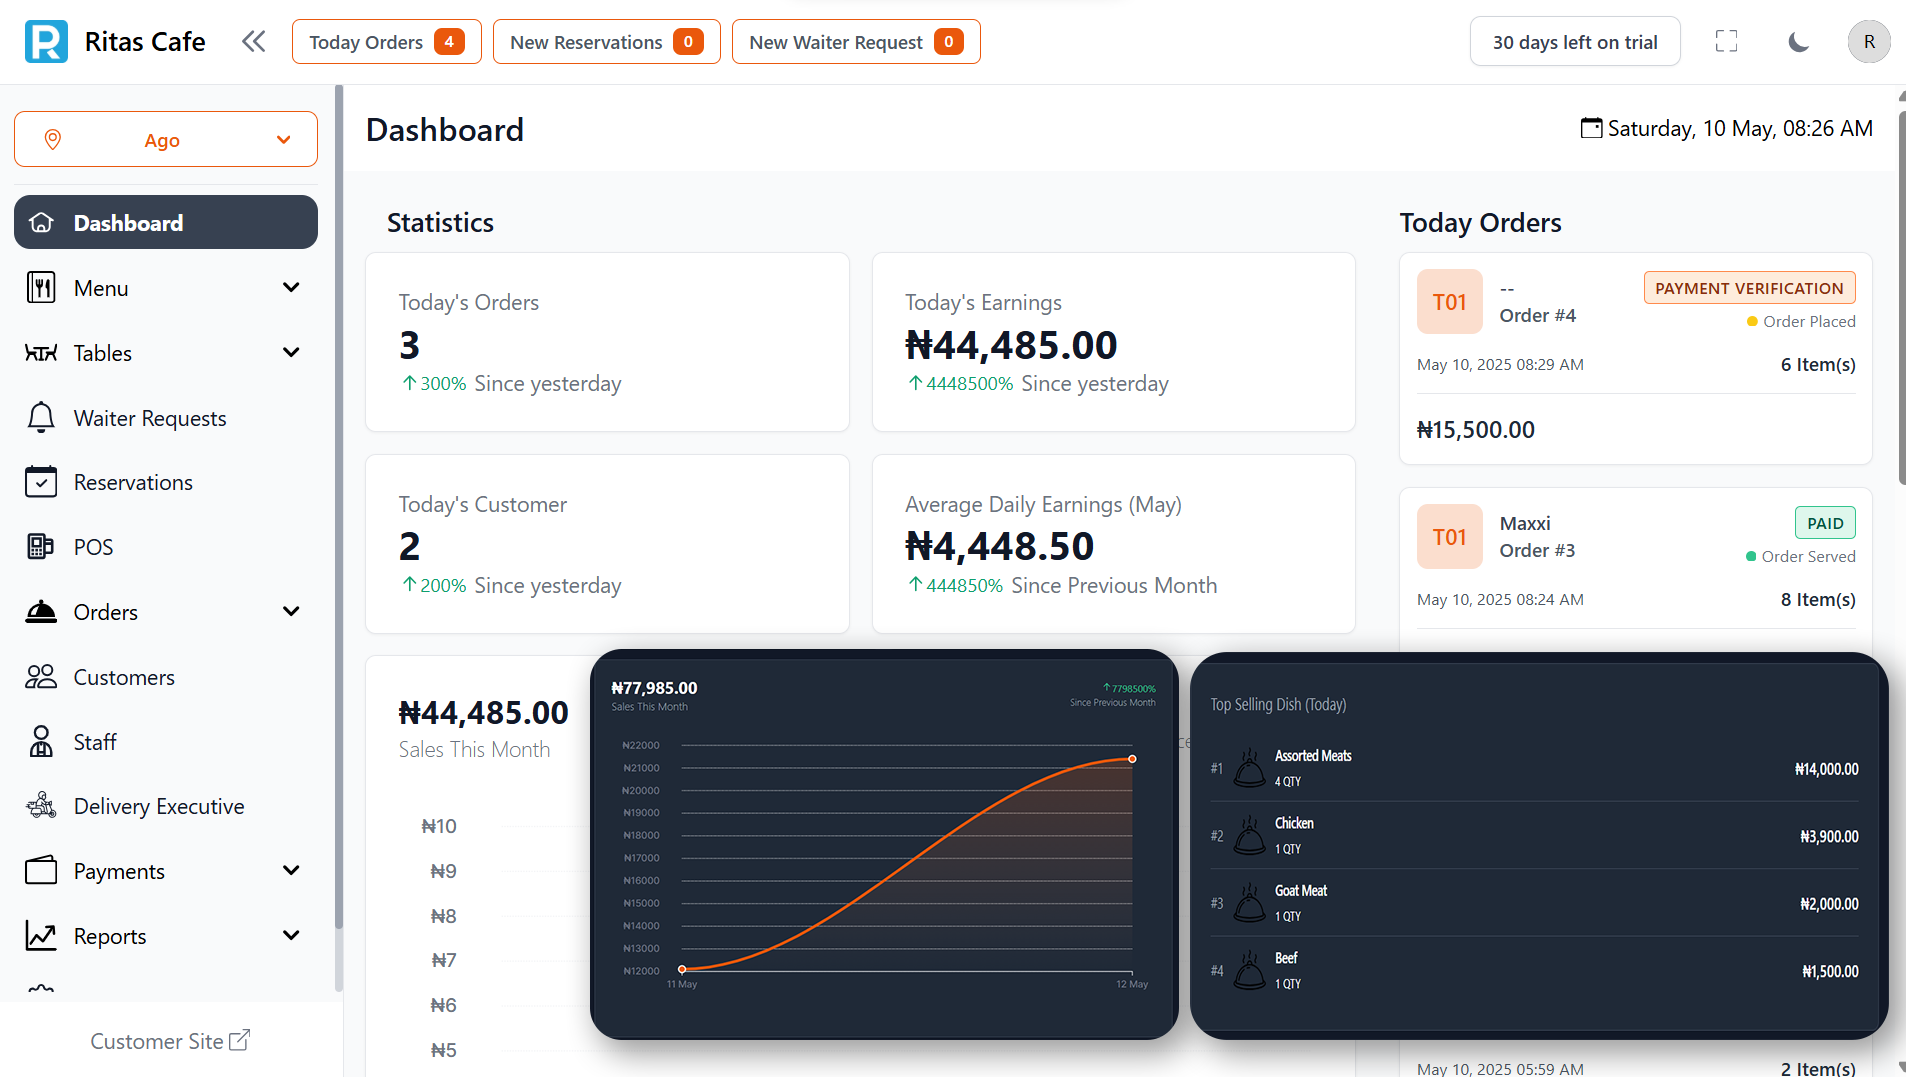Viewport: 1906px width, 1077px height.
Task: Expand the Tables submenu chevron
Action: [291, 353]
